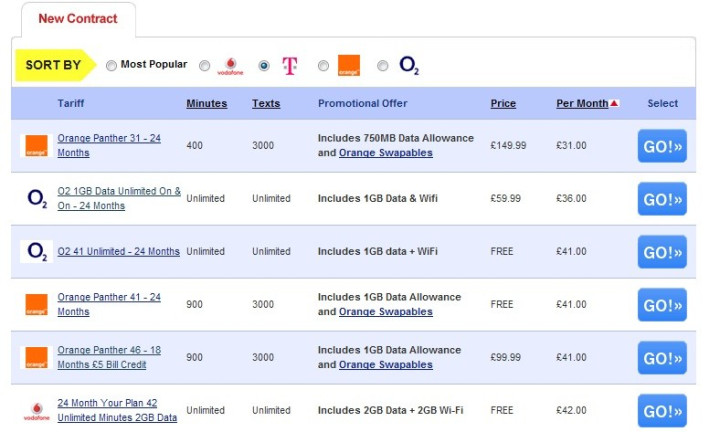This screenshot has width=720, height=432.
Task: Open Orange Panther 41 - 24 Months tariff
Action: tap(109, 304)
